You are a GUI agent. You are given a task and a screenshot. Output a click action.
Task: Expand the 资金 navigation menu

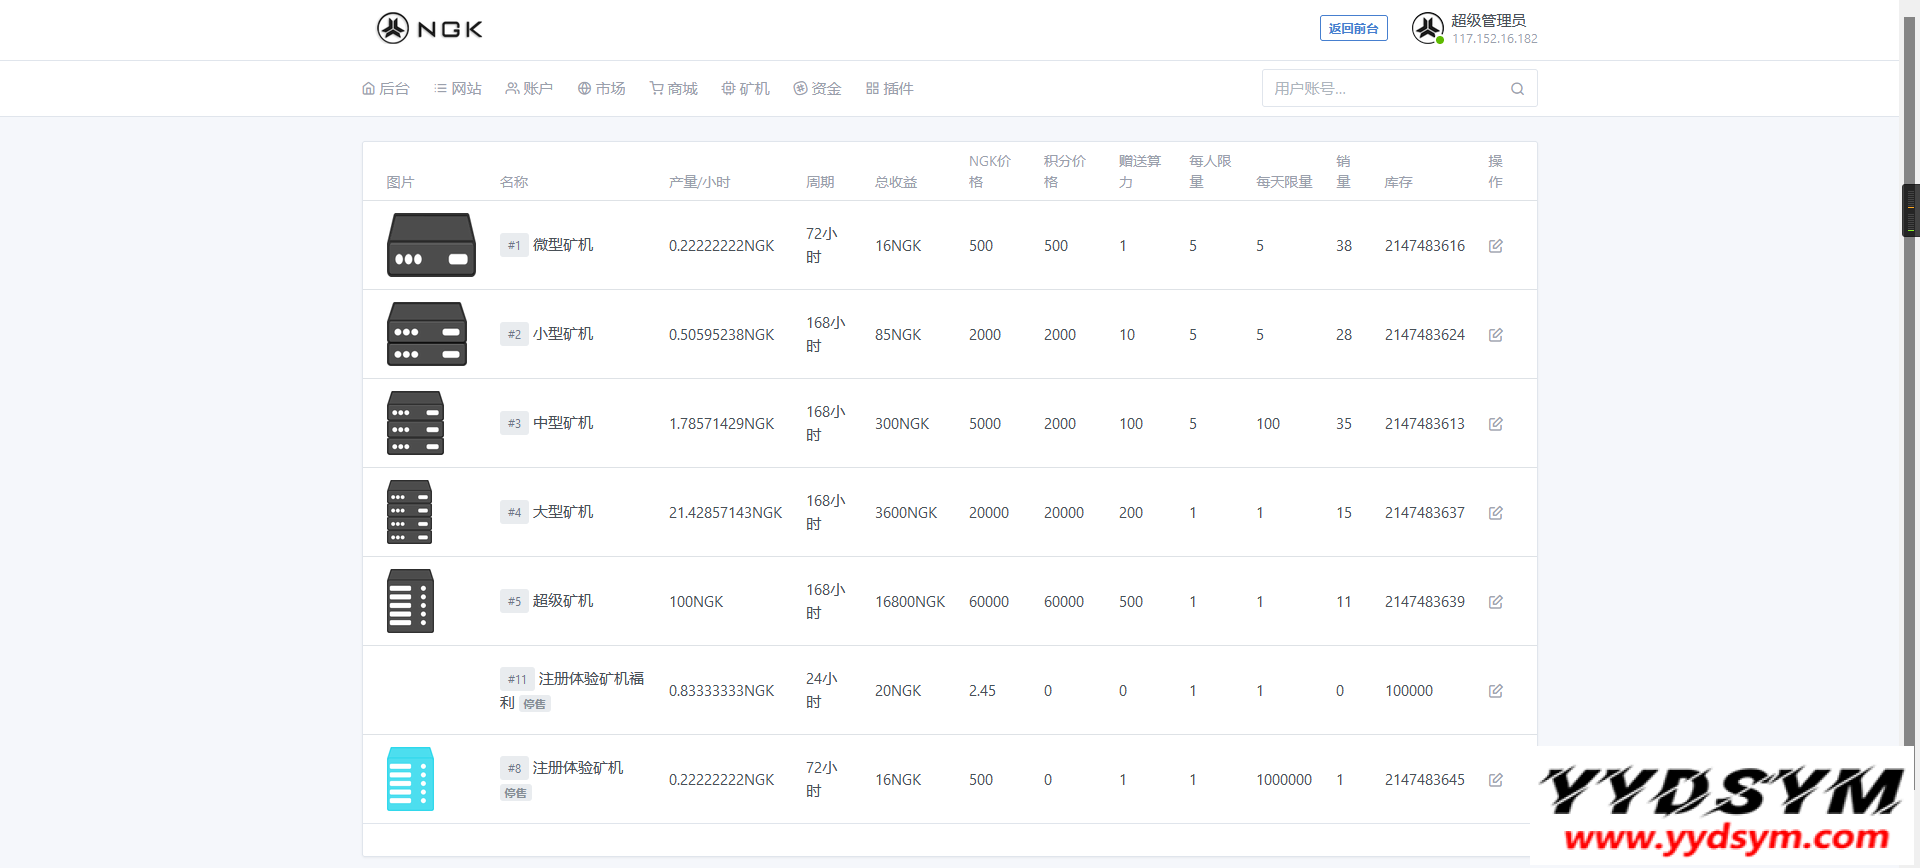tap(817, 89)
